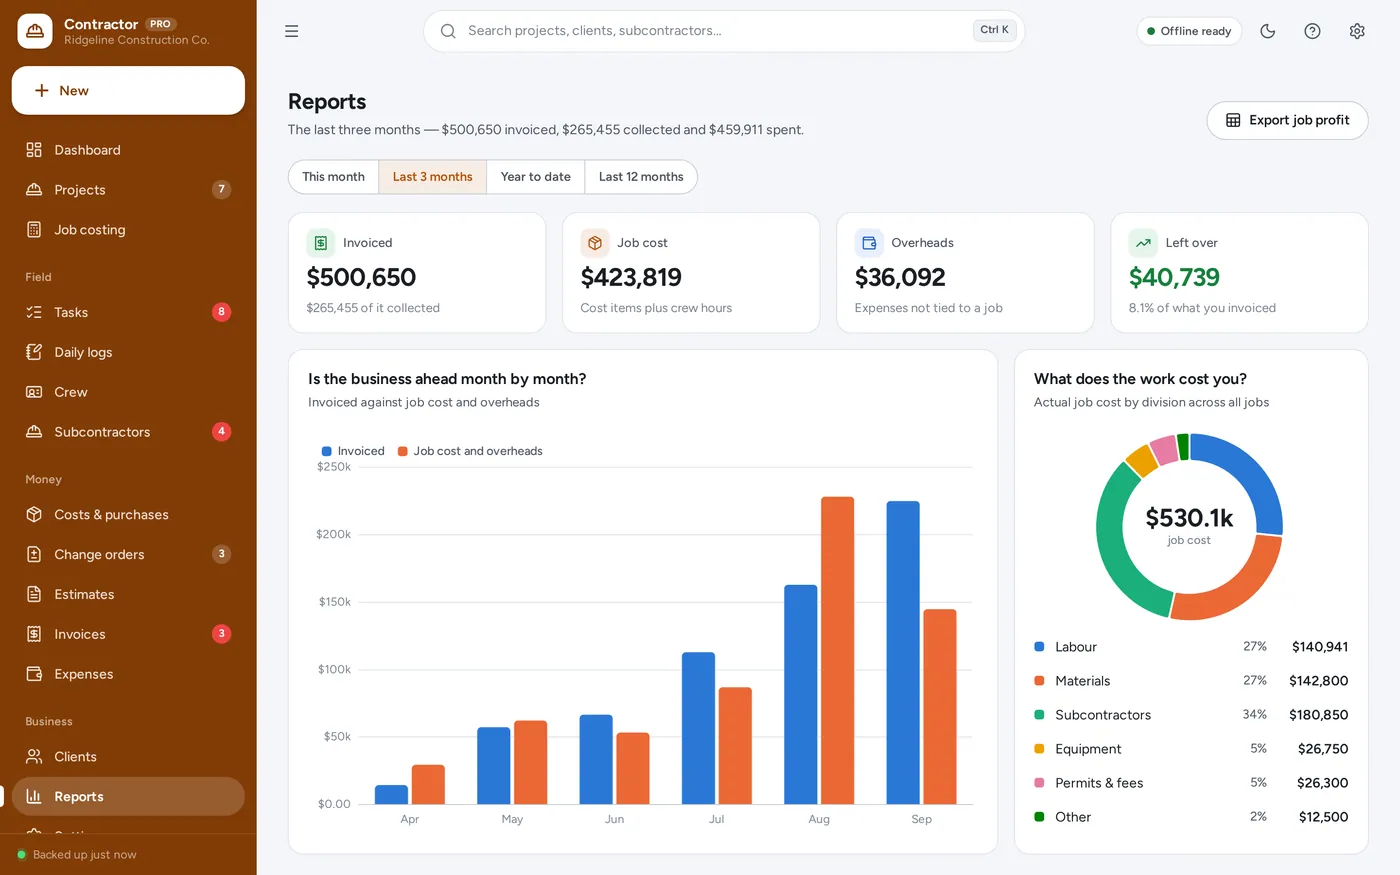Click the Invoiced card's green receipt icon
This screenshot has height=875, width=1400.
pos(321,243)
